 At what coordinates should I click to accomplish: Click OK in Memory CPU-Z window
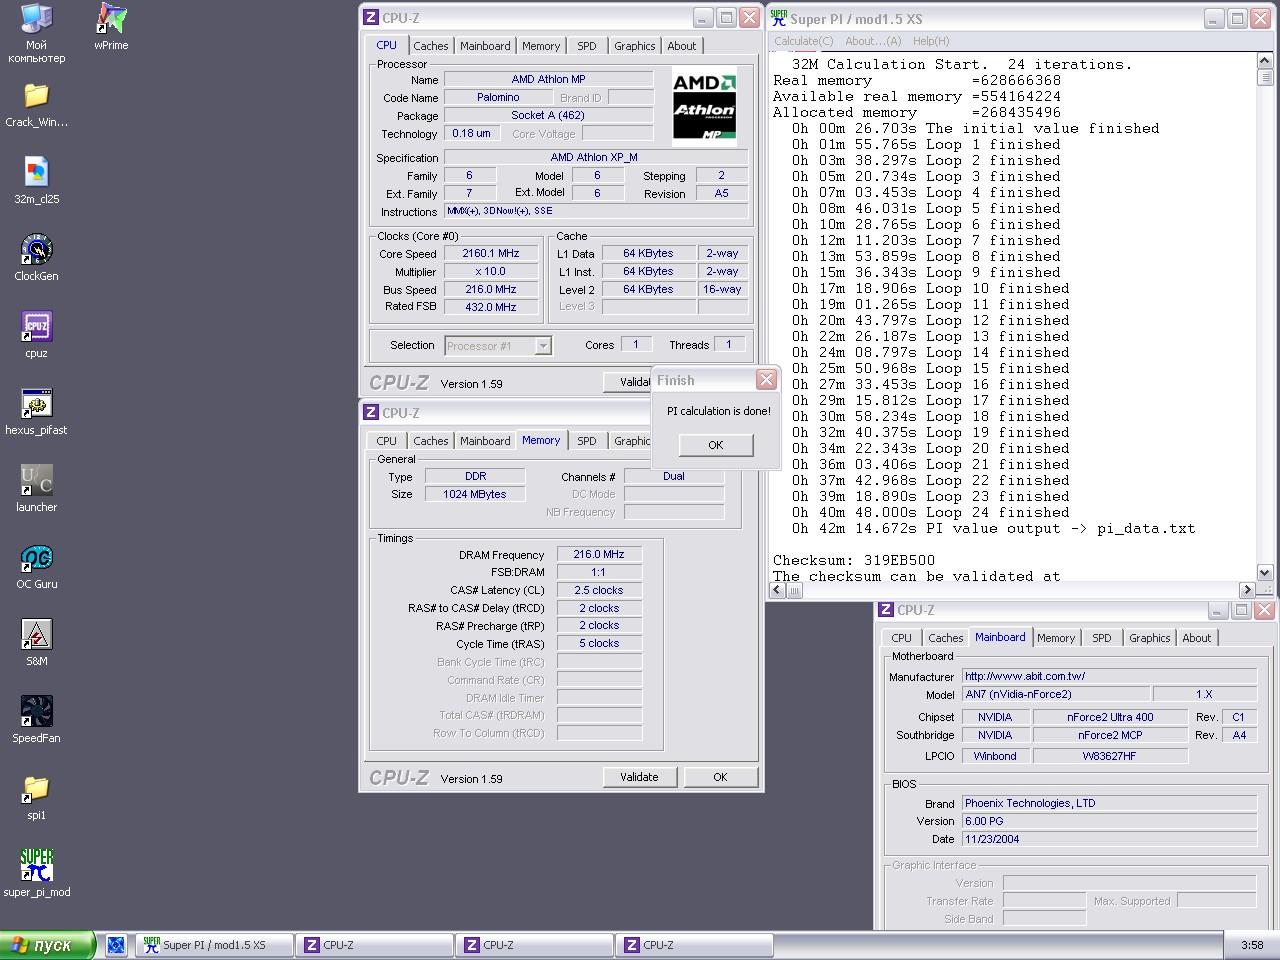(720, 777)
